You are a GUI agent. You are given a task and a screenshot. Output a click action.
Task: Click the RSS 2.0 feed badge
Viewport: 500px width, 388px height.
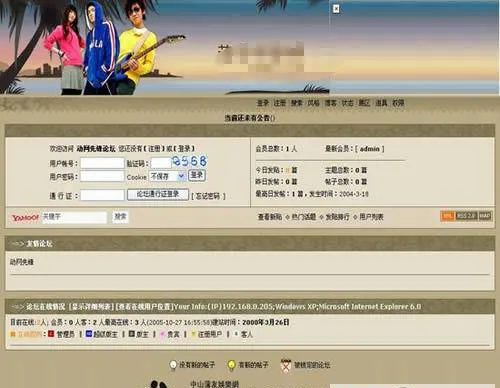click(466, 216)
